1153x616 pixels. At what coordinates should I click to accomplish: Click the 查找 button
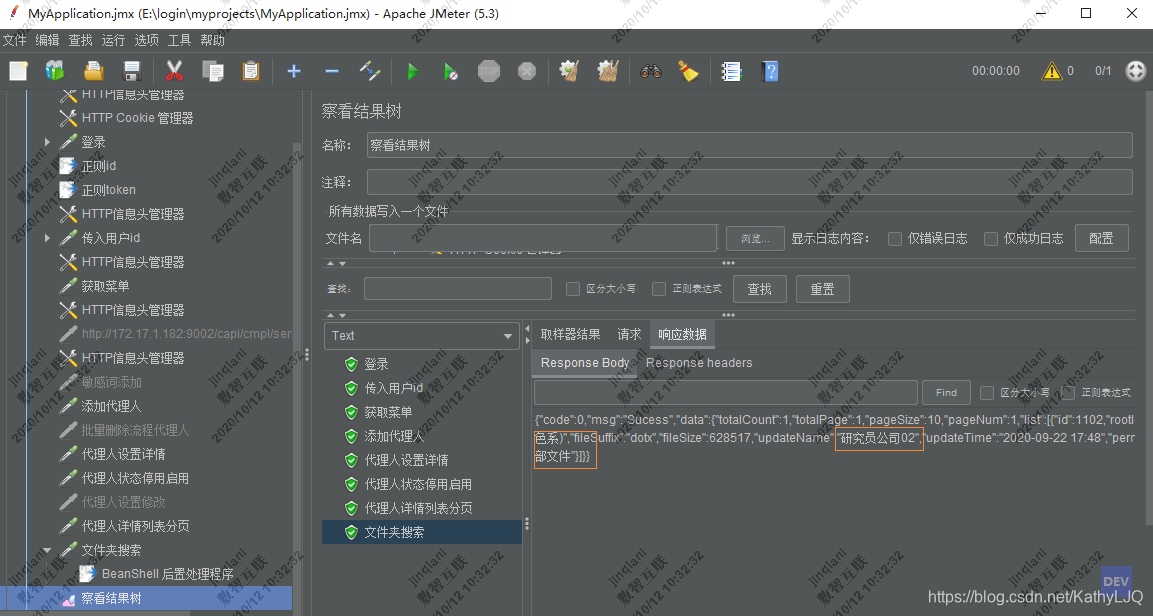click(x=760, y=289)
